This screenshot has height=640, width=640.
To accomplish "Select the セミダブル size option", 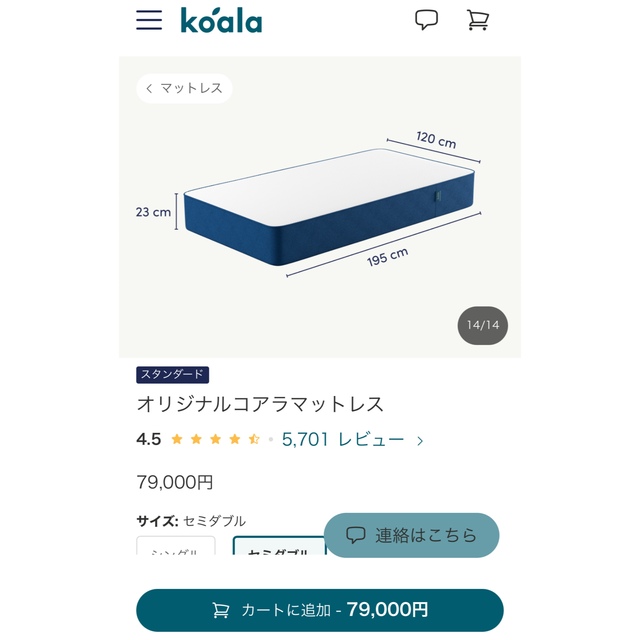I will [x=279, y=546].
